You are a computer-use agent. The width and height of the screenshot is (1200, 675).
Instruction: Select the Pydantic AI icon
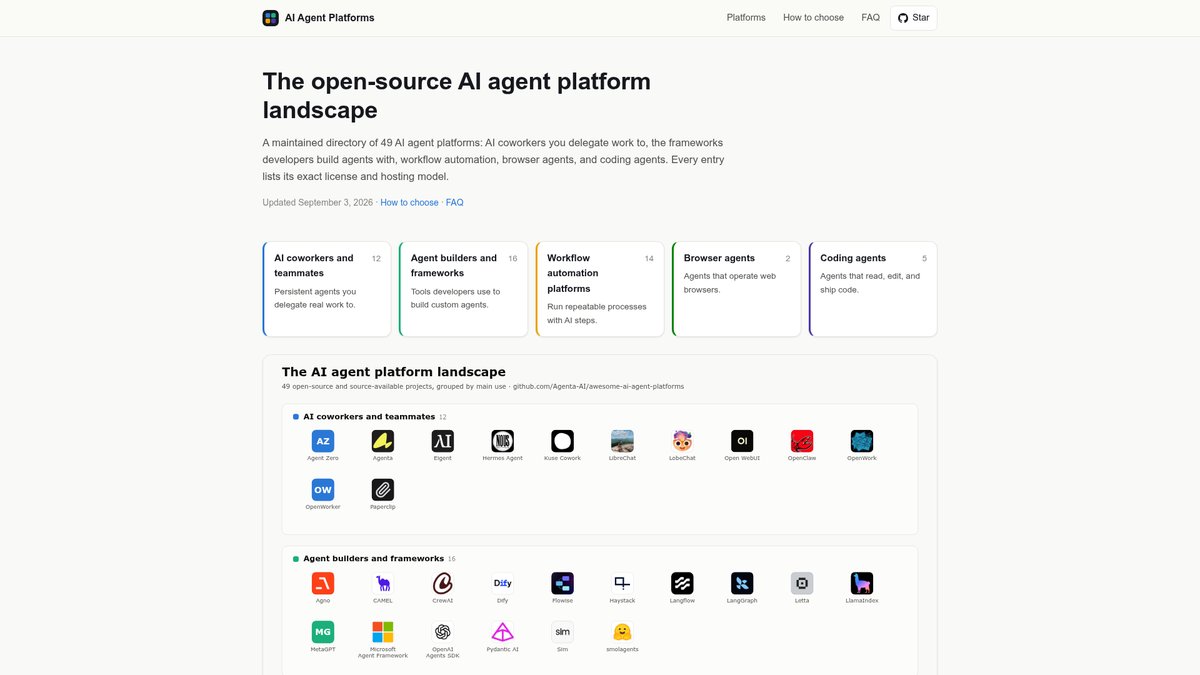click(503, 632)
